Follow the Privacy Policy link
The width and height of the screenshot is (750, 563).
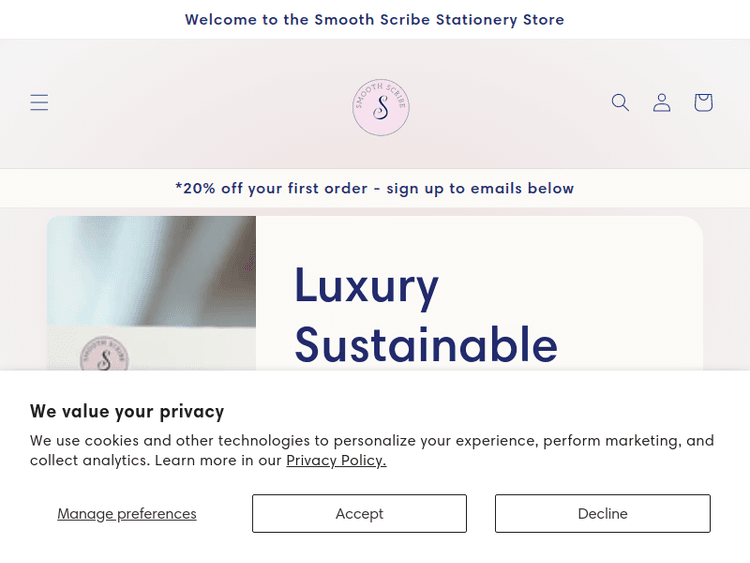336,460
